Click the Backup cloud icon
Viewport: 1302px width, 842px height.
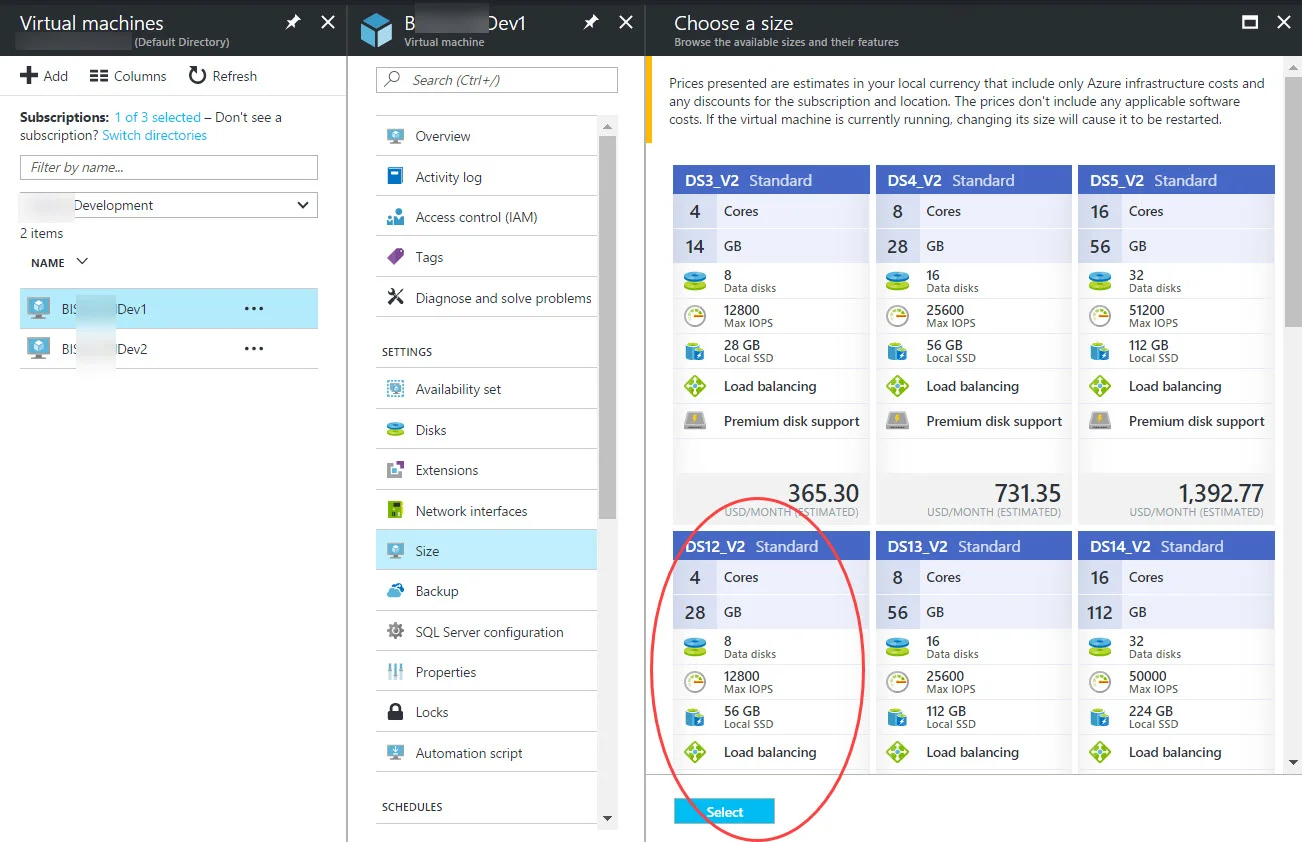[396, 591]
